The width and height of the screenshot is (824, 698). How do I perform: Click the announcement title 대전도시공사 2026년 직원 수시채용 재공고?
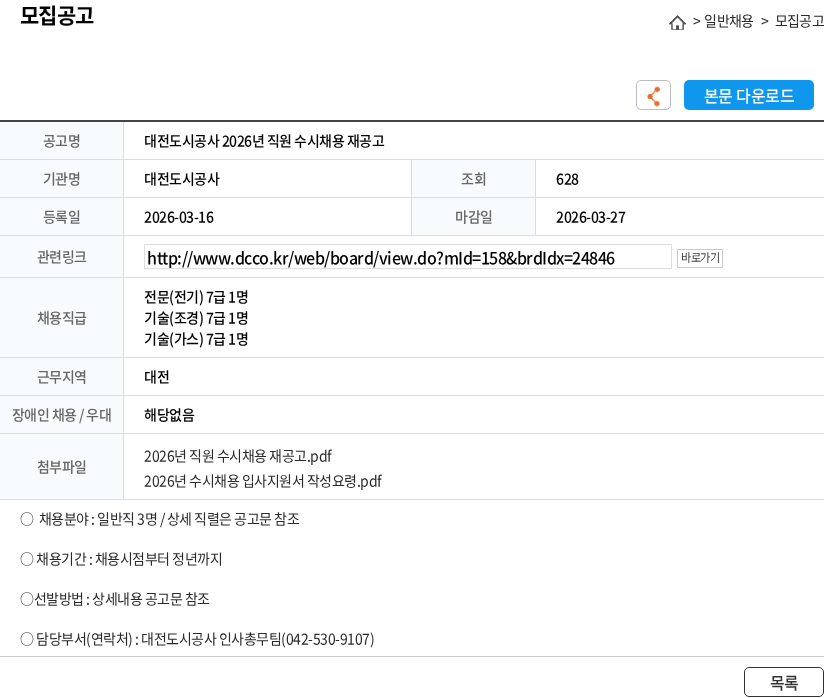coord(264,141)
